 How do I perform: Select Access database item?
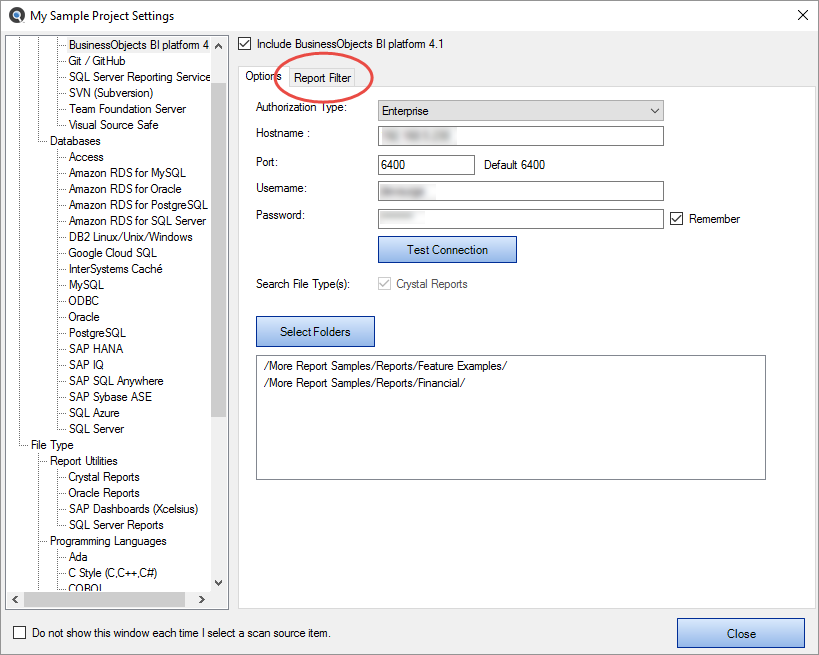pos(86,157)
